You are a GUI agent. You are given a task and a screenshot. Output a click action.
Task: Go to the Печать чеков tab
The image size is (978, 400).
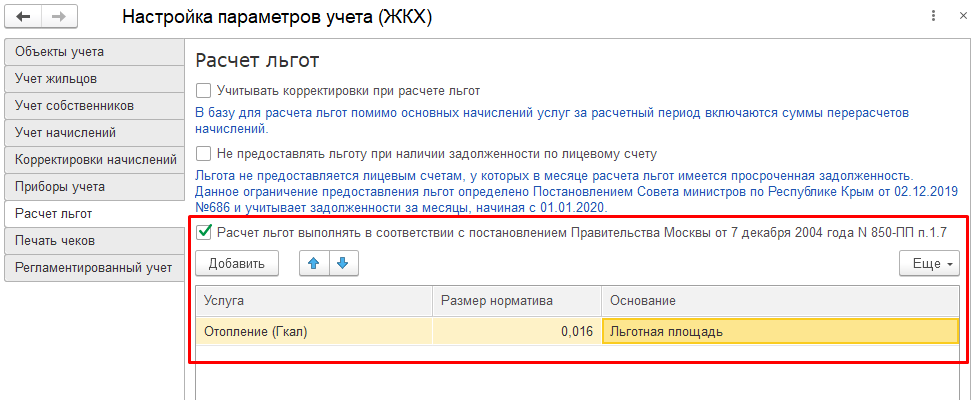[93, 240]
